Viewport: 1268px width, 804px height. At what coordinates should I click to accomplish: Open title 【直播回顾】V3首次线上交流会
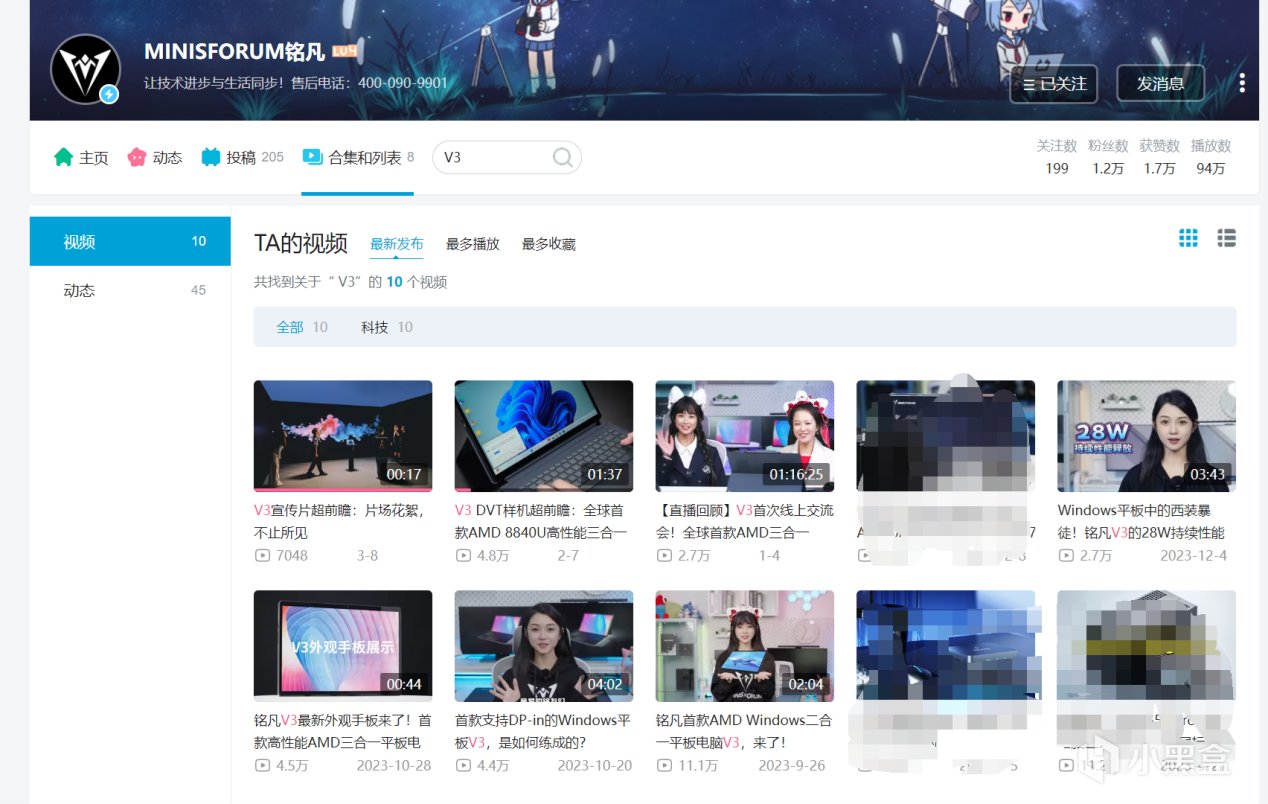tap(745, 521)
